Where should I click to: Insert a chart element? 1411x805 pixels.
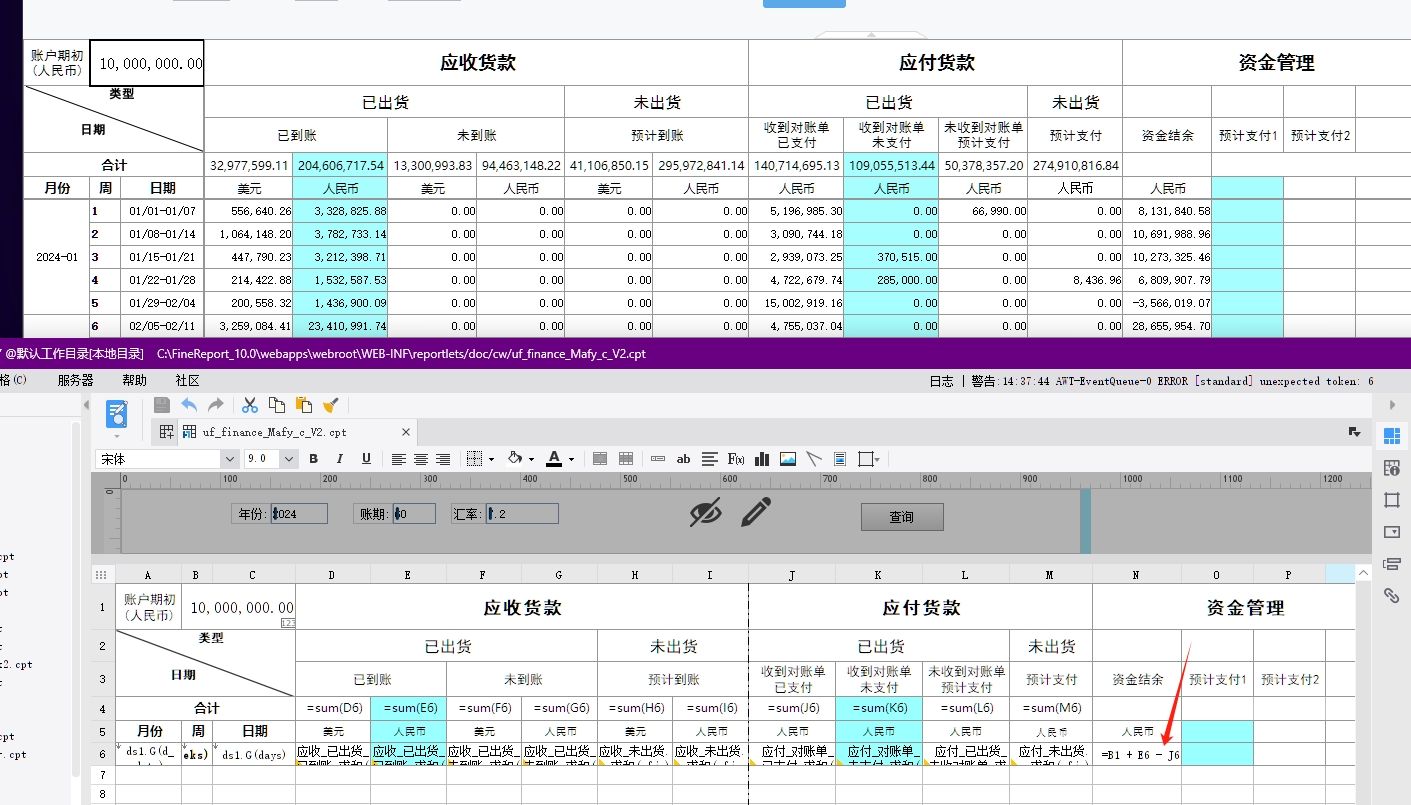click(762, 459)
